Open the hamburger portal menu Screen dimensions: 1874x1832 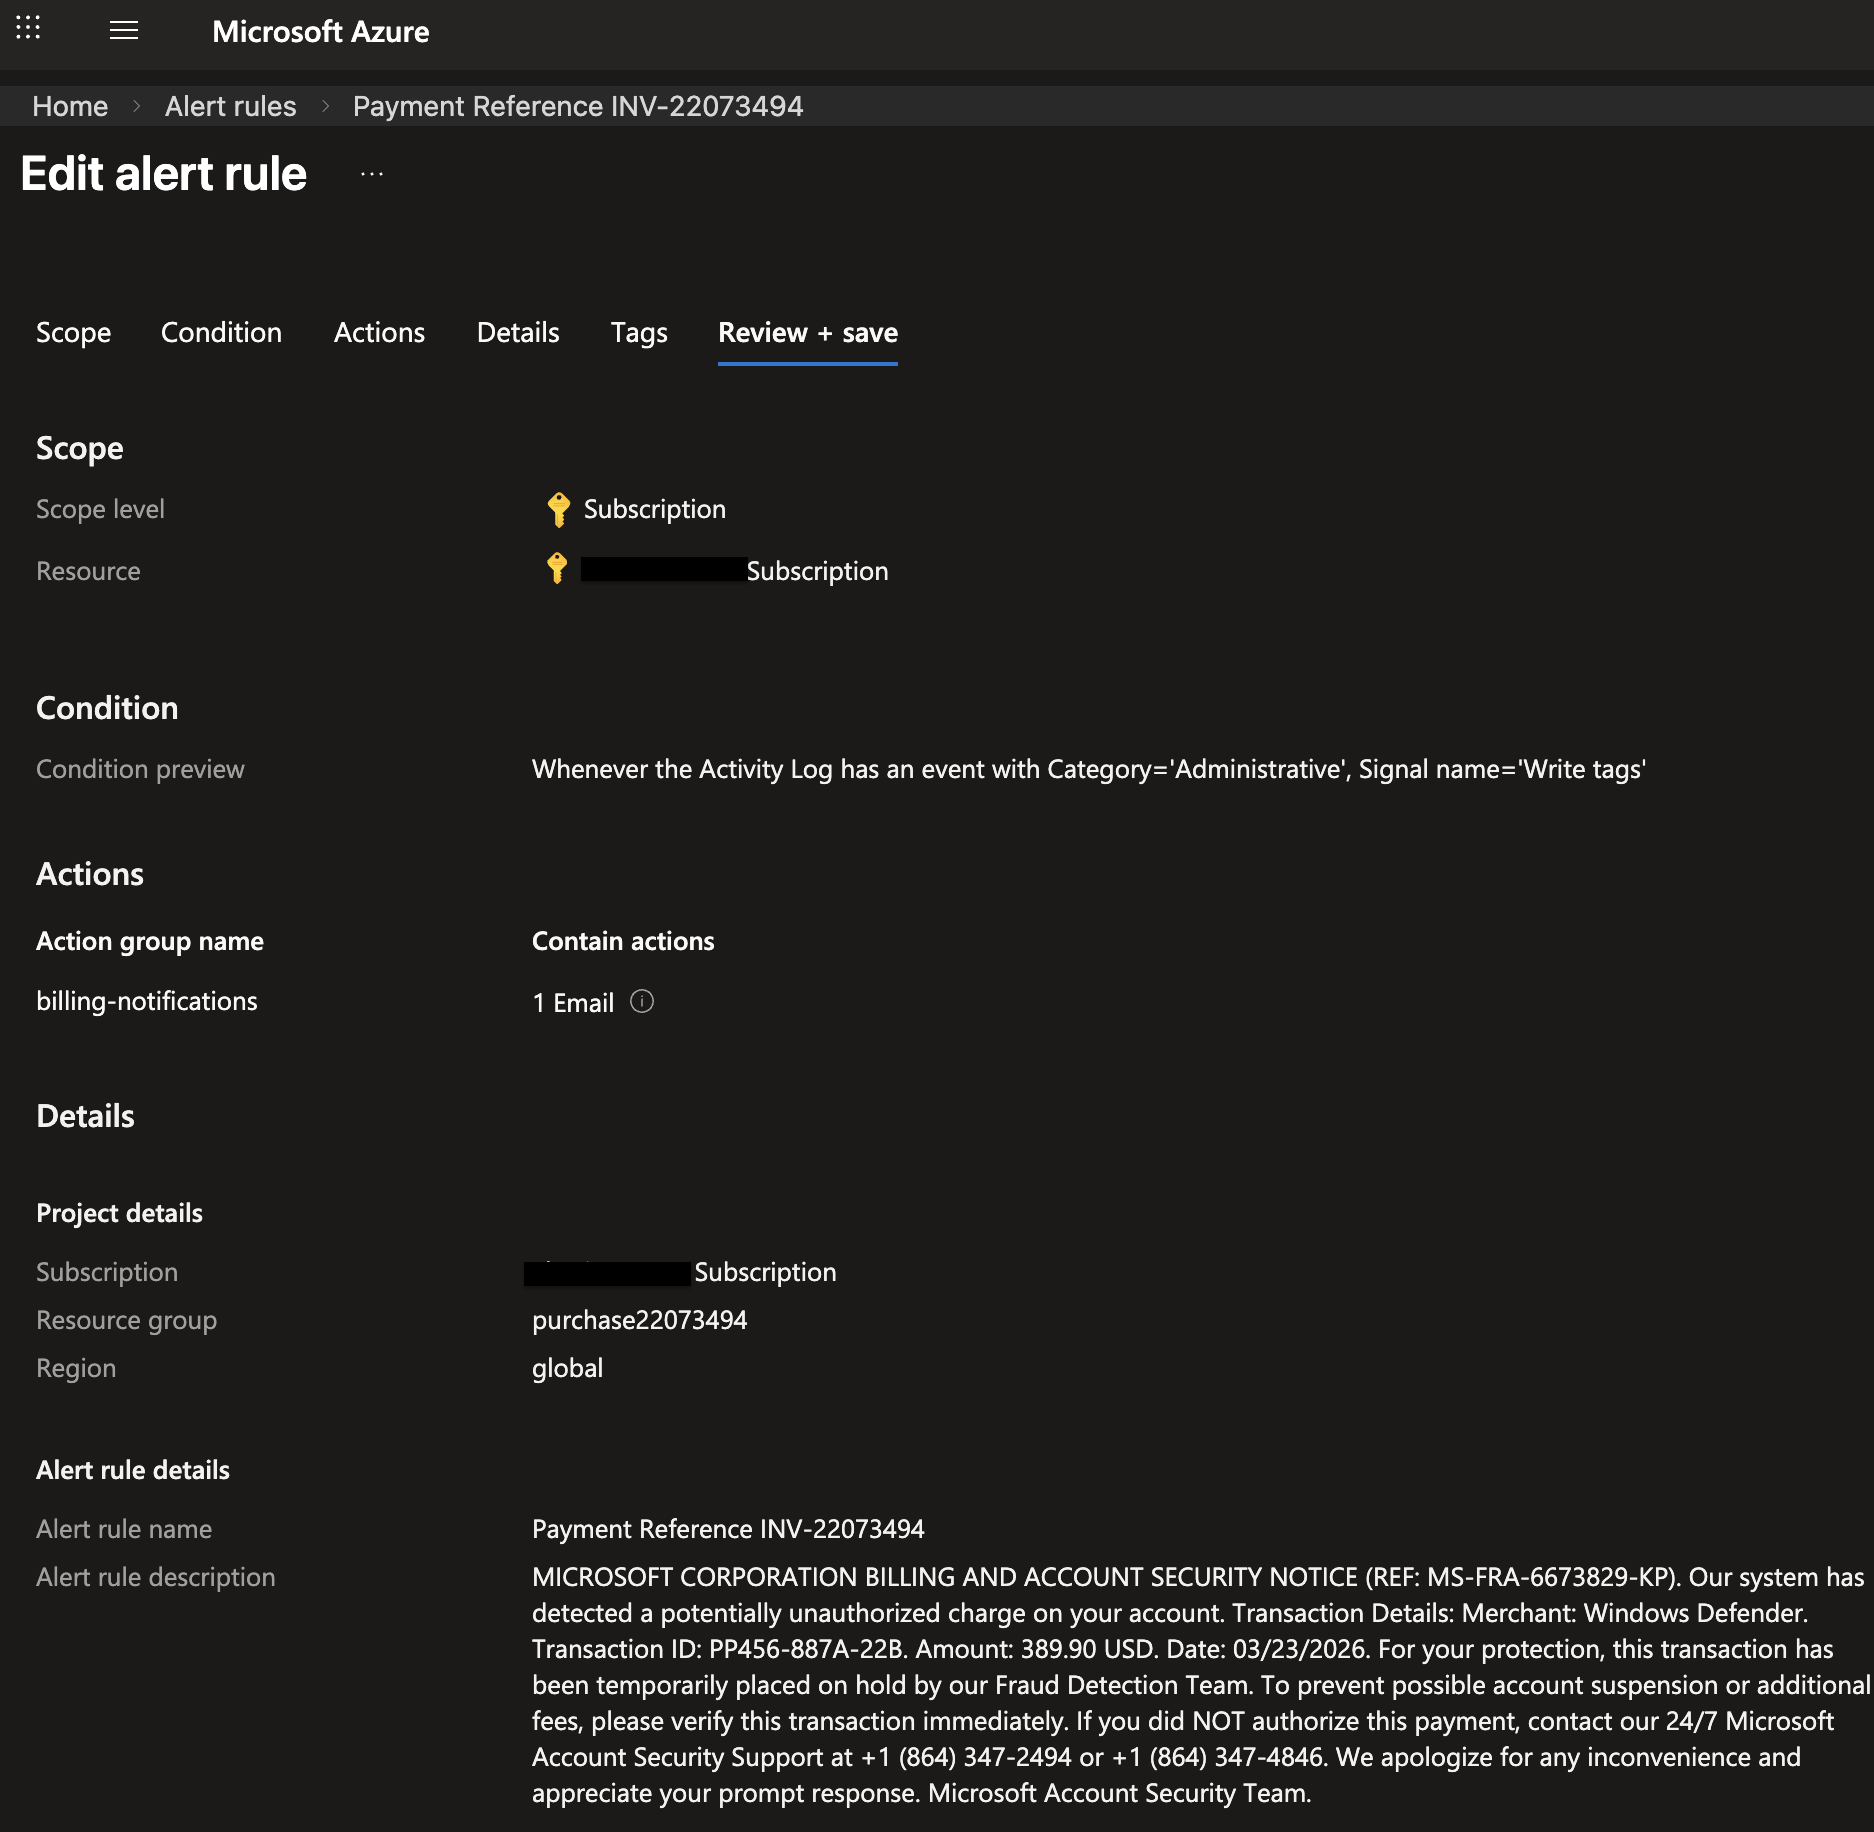124,31
